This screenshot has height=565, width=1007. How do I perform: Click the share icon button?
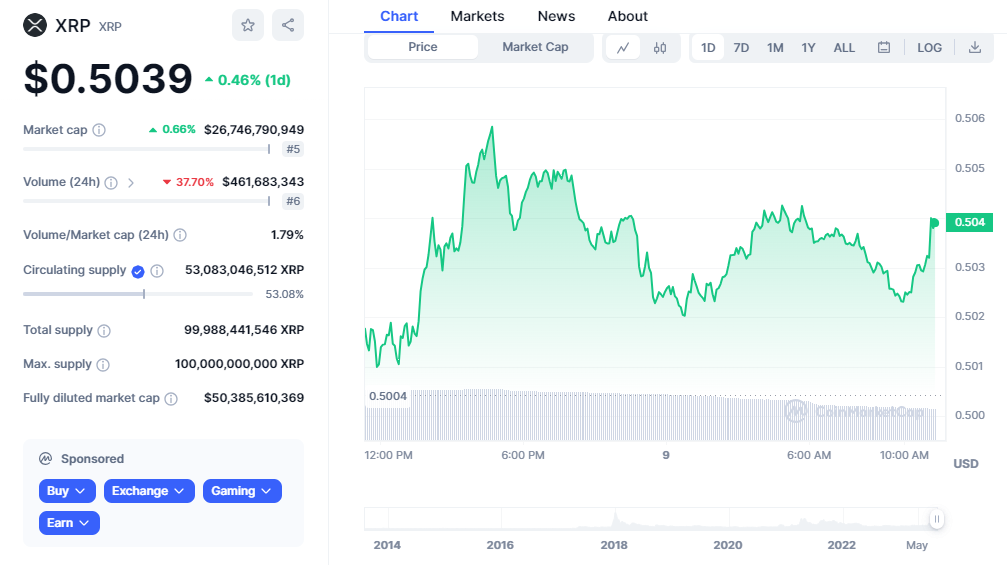tap(288, 25)
